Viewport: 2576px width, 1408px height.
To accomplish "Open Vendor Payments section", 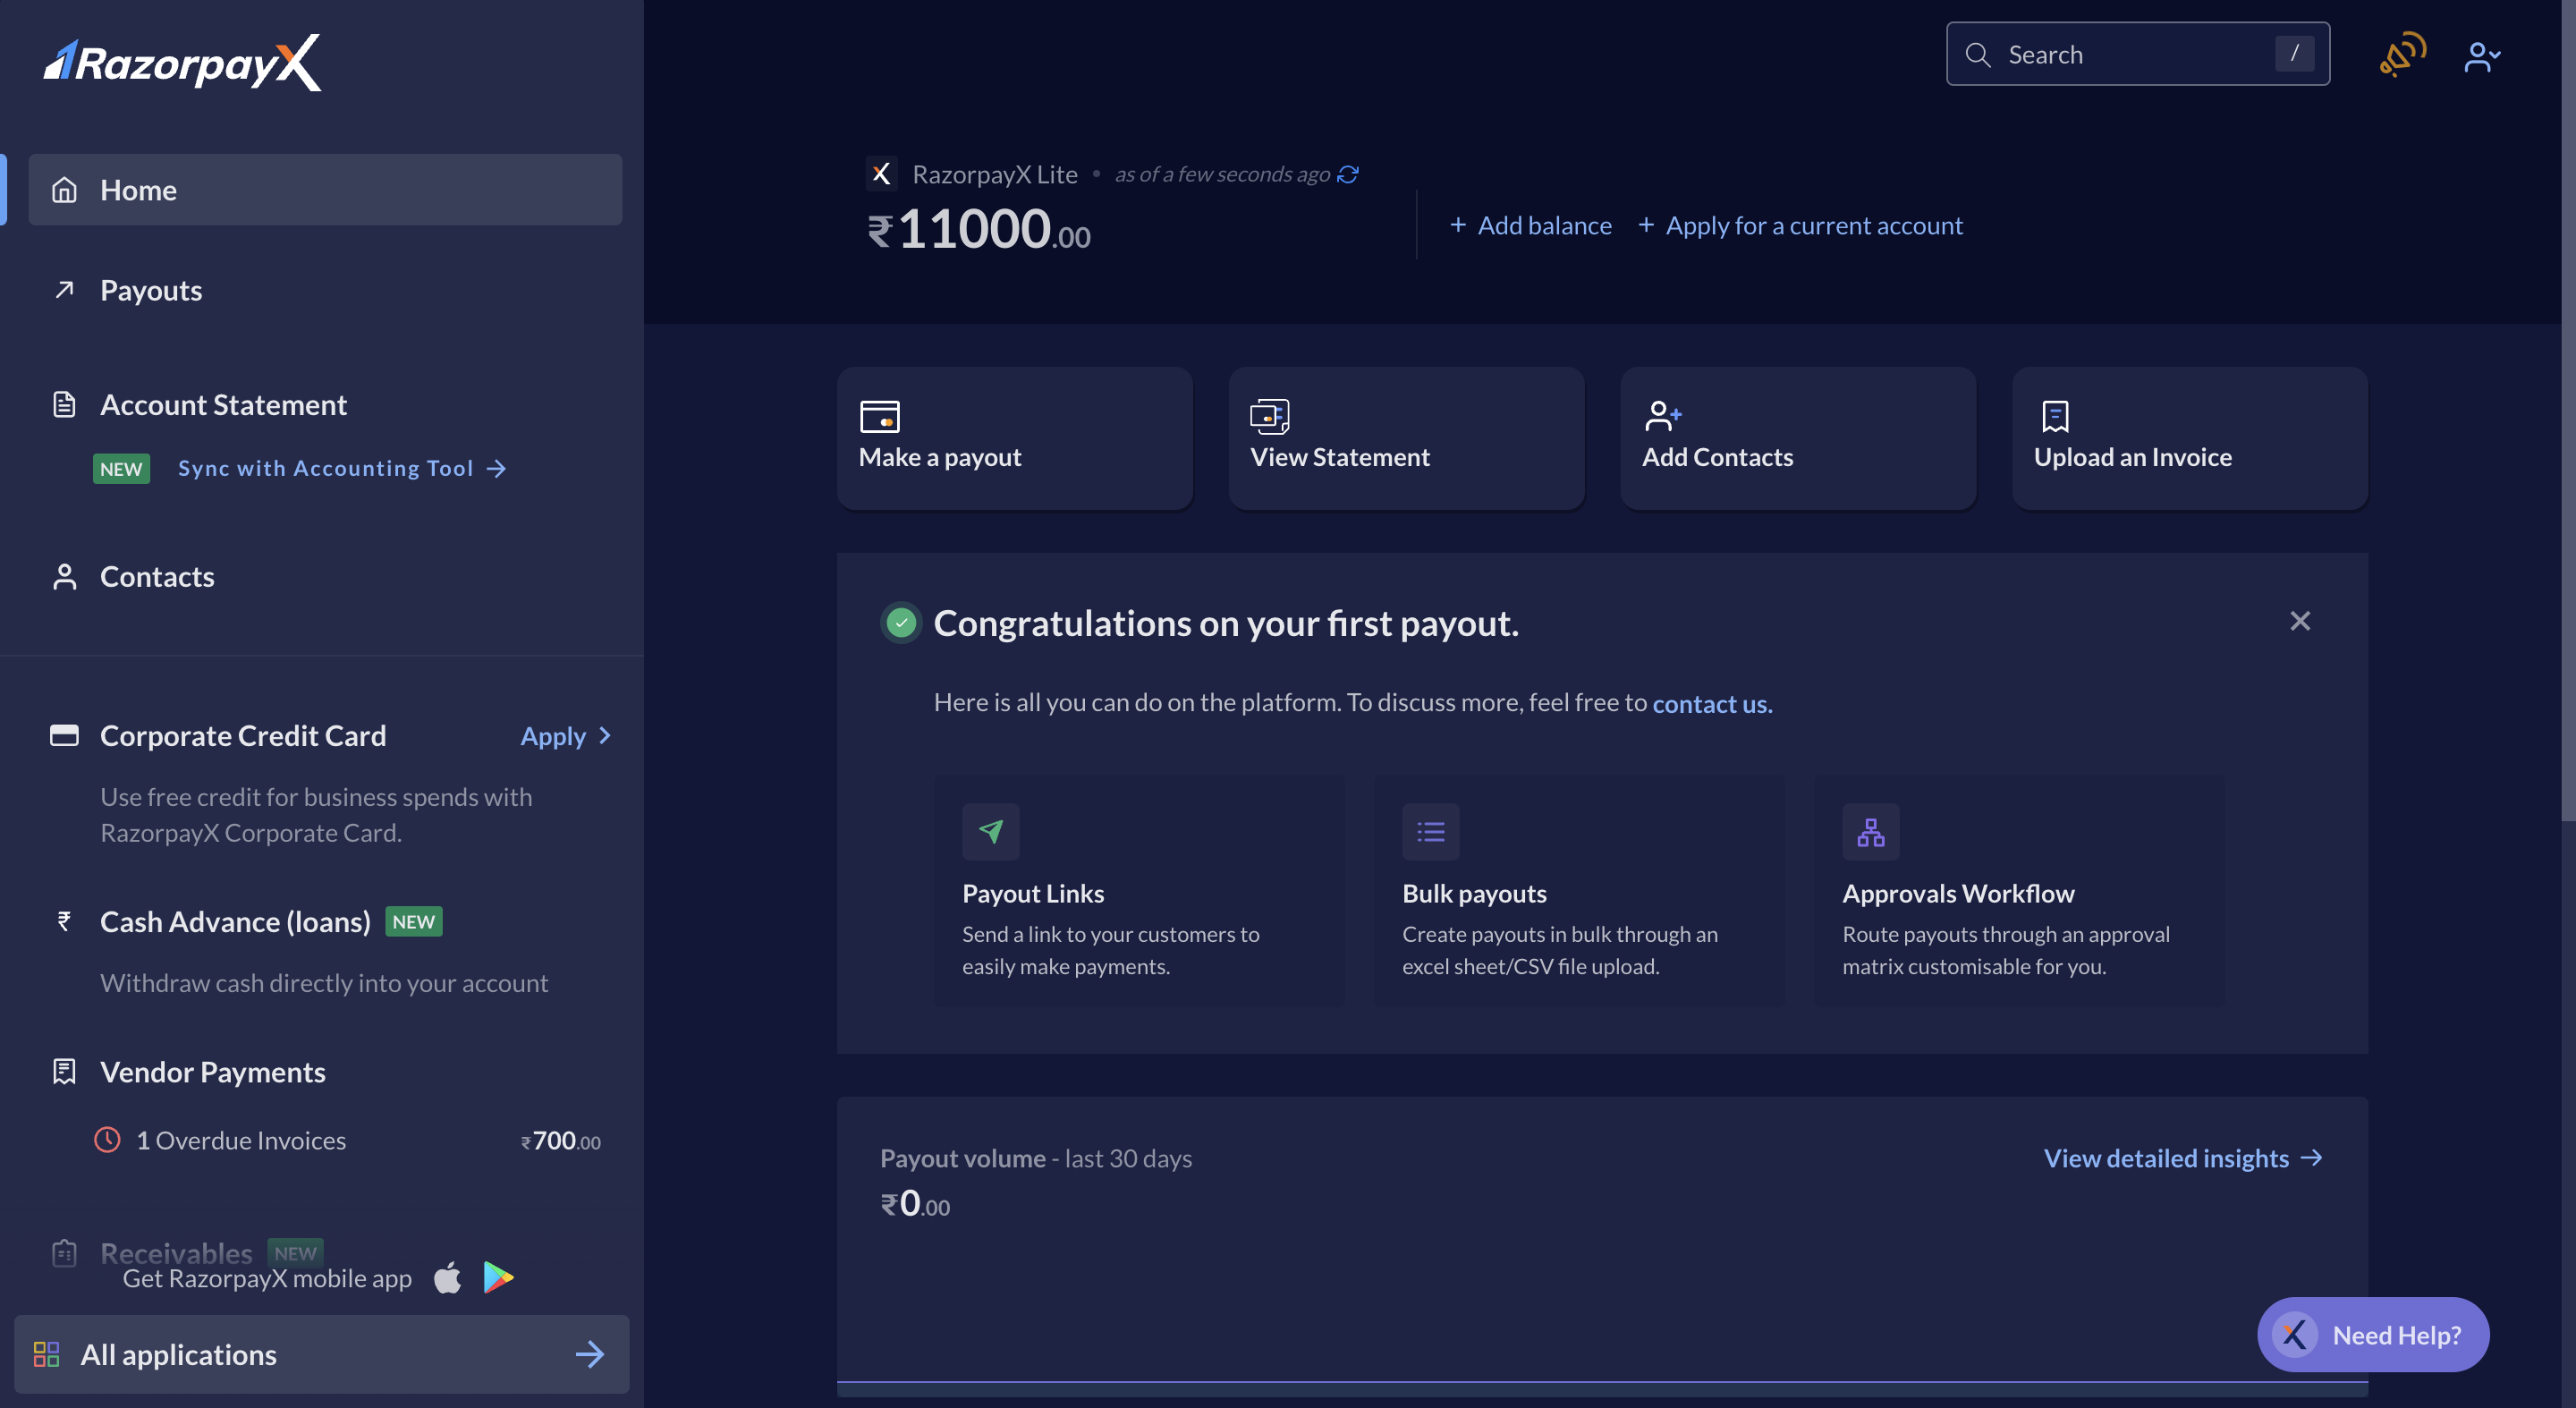I will click(213, 1071).
